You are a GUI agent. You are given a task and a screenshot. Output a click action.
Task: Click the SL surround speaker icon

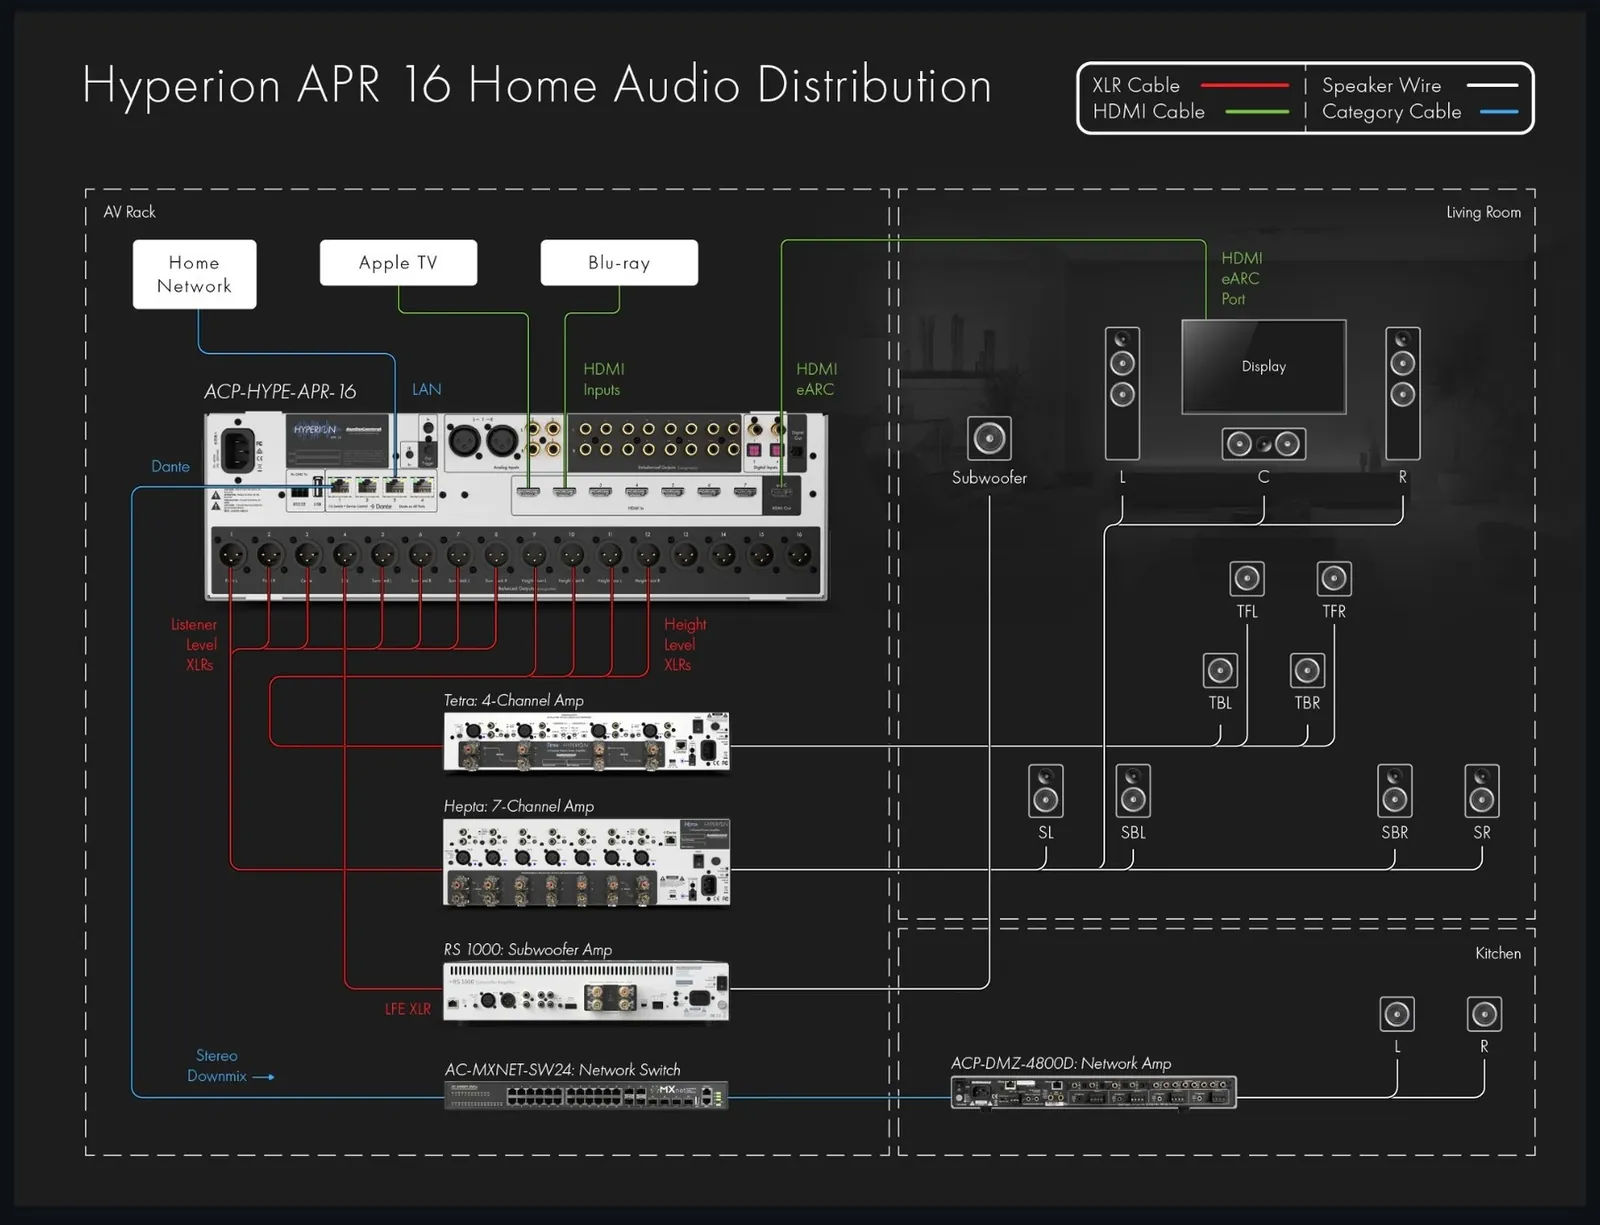1046,791
